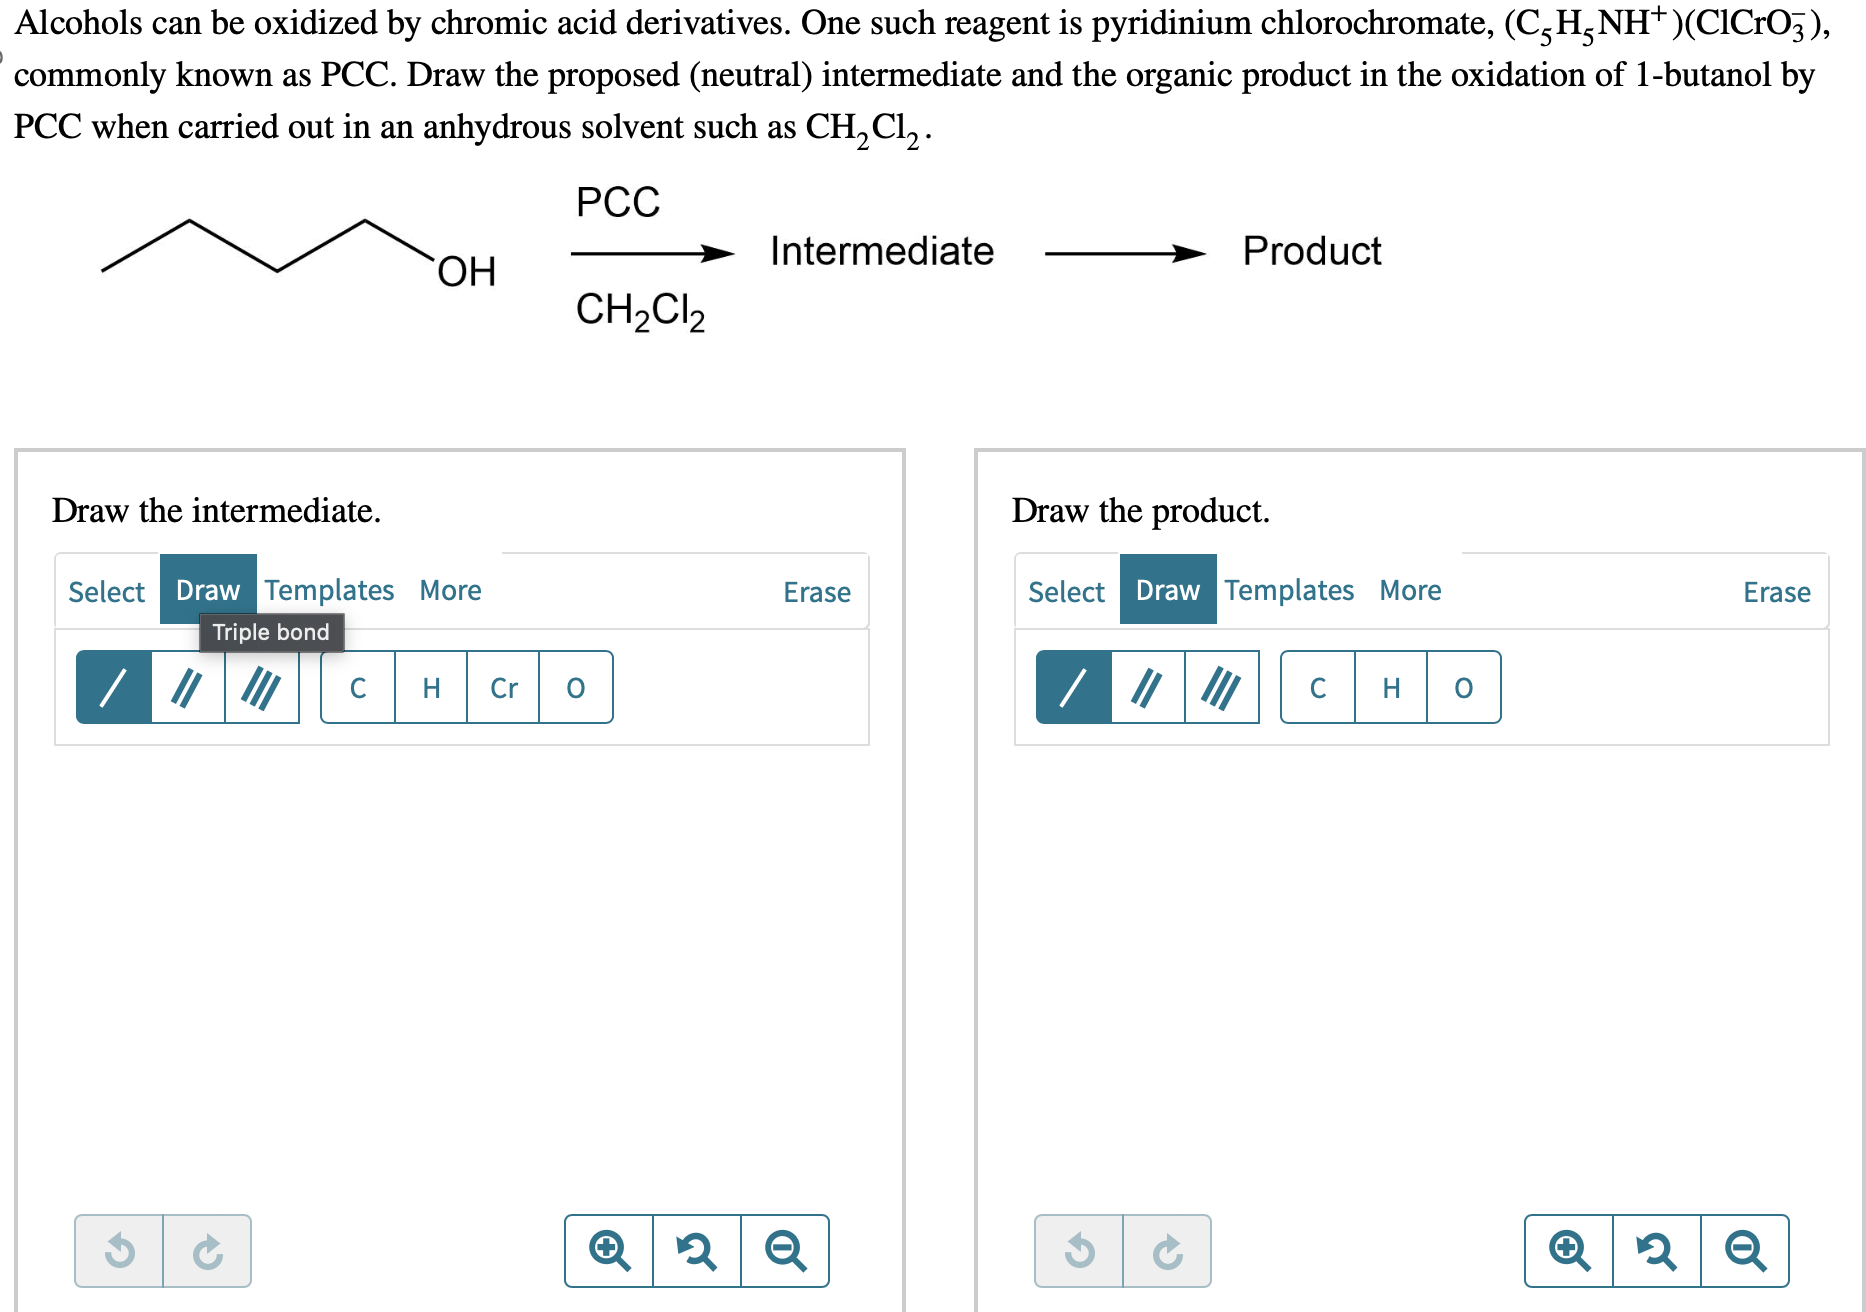Redo action in intermediate editor
Viewport: 1866px width, 1312px height.
click(x=207, y=1251)
